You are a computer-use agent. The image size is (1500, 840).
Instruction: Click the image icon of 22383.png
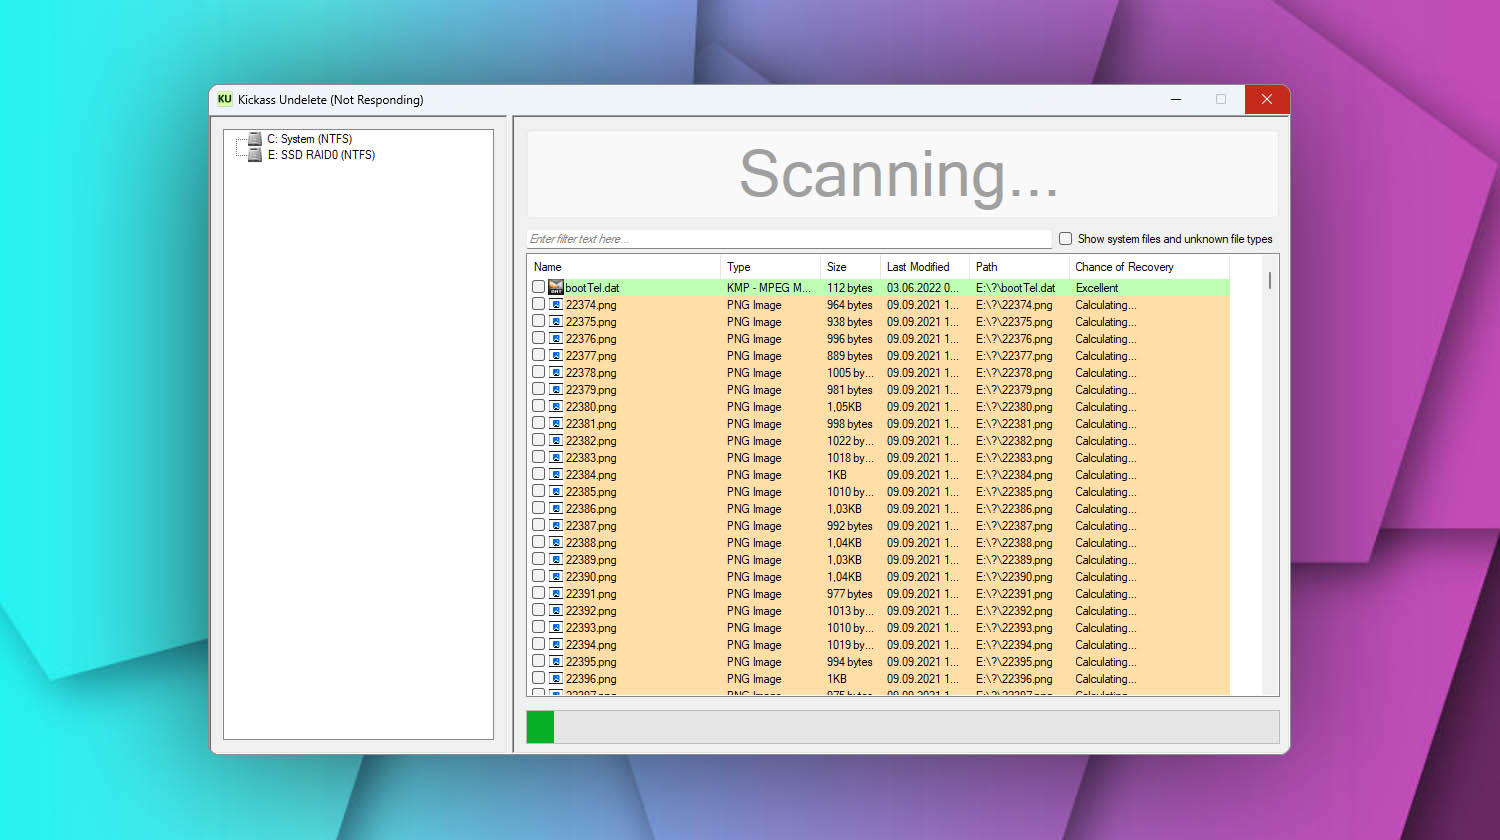pos(556,457)
